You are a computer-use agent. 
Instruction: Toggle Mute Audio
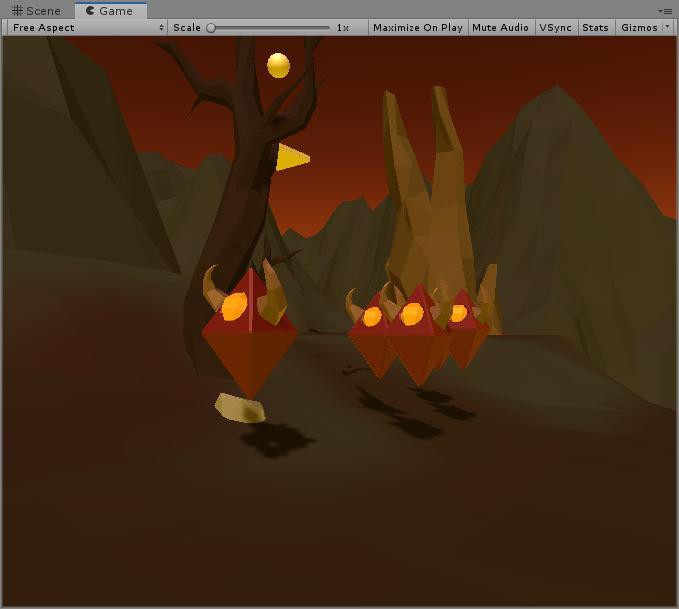coord(500,28)
